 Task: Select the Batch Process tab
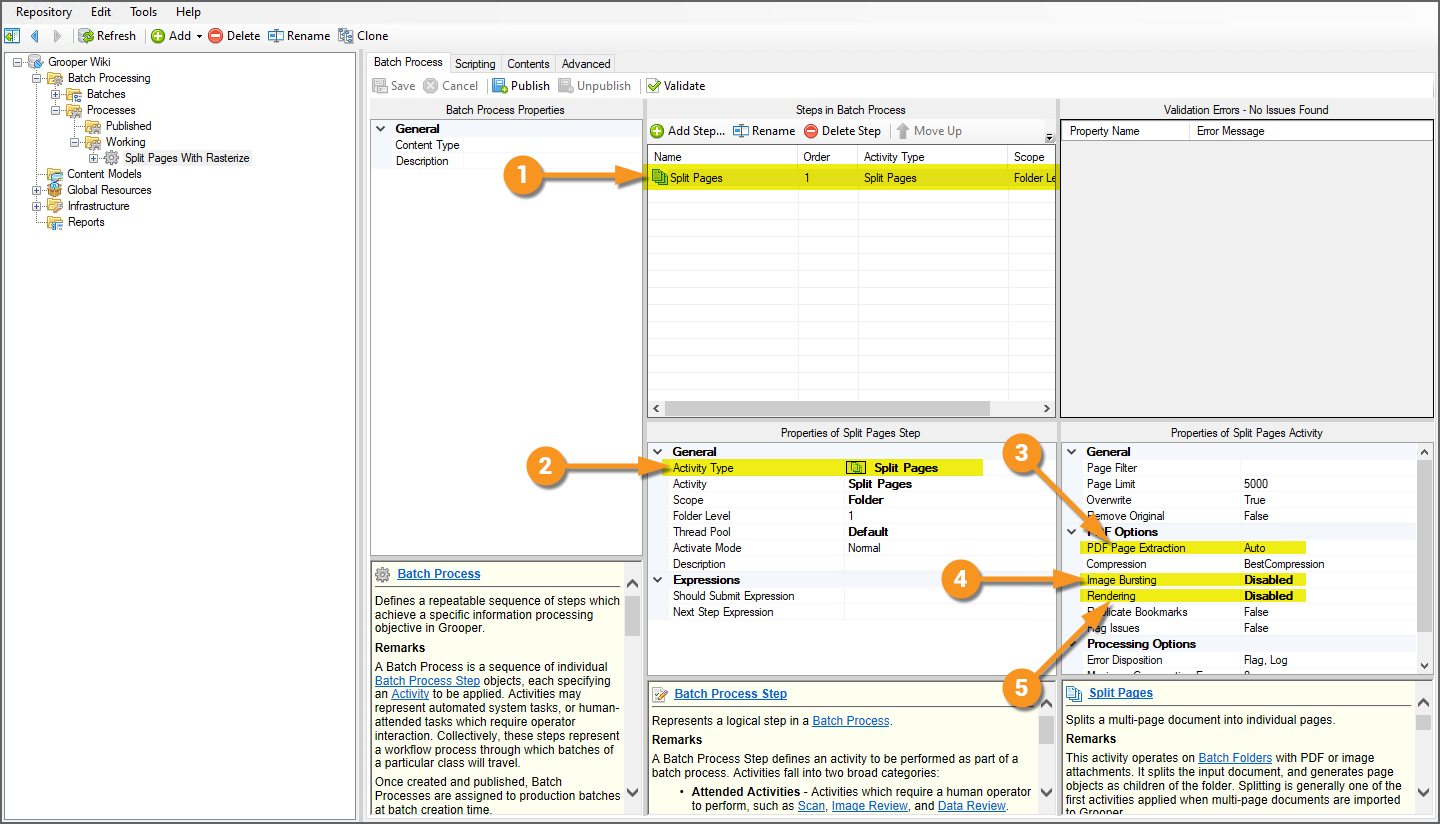click(x=408, y=62)
